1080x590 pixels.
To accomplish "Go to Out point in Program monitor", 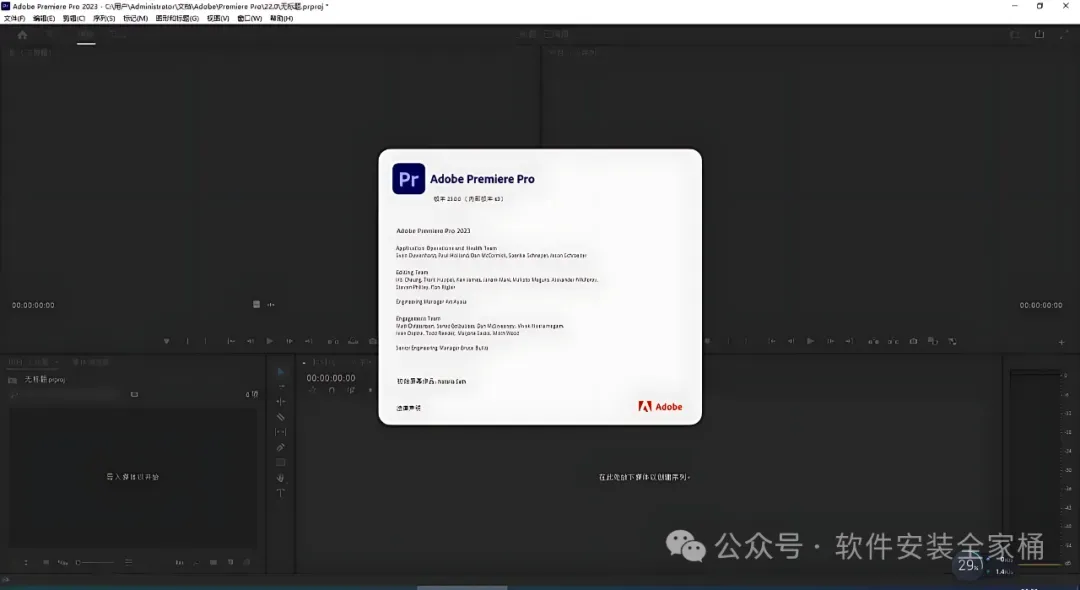I will [x=849, y=341].
